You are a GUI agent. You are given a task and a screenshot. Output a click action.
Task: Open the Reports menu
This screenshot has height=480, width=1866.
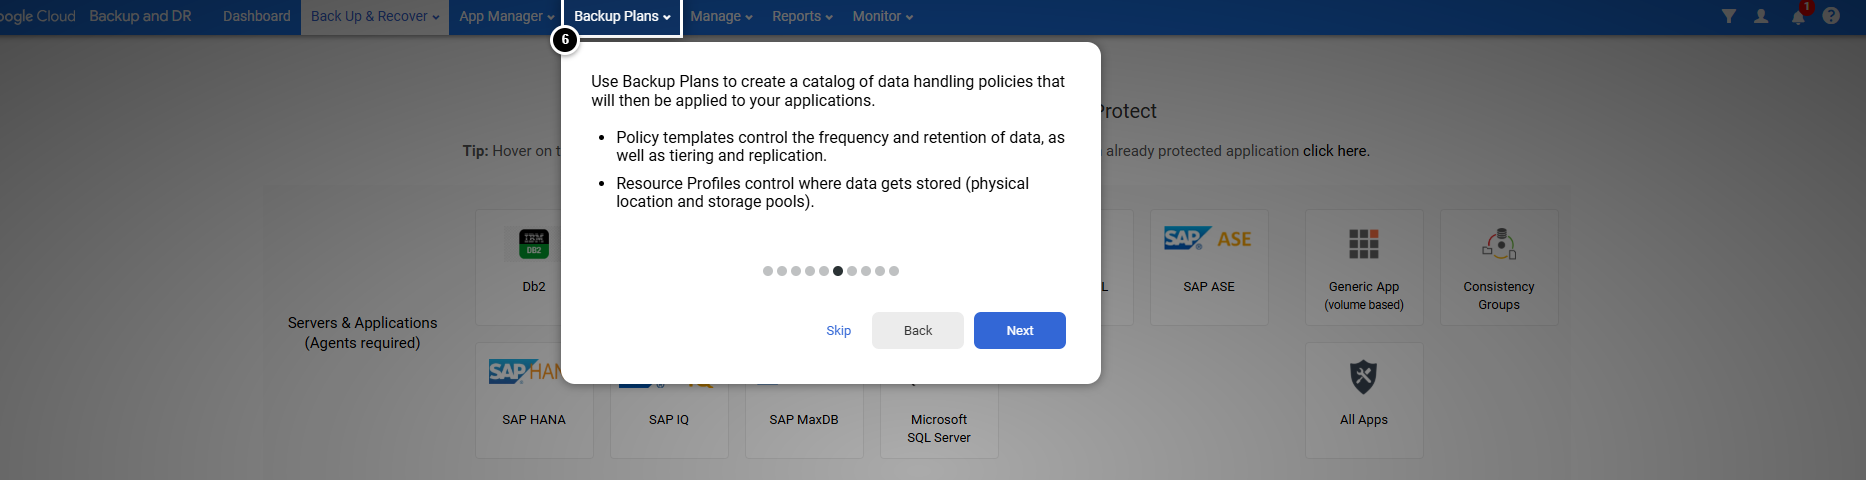(802, 17)
